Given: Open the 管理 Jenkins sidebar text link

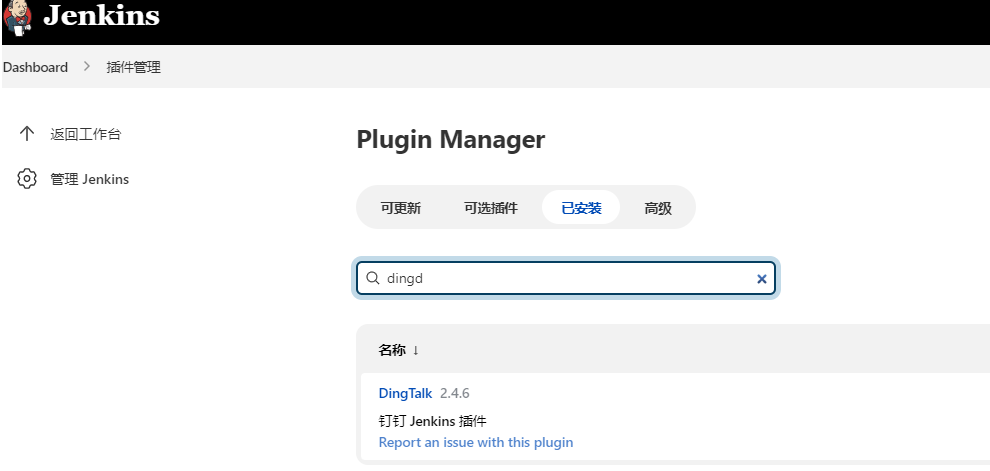Looking at the screenshot, I should [x=90, y=180].
